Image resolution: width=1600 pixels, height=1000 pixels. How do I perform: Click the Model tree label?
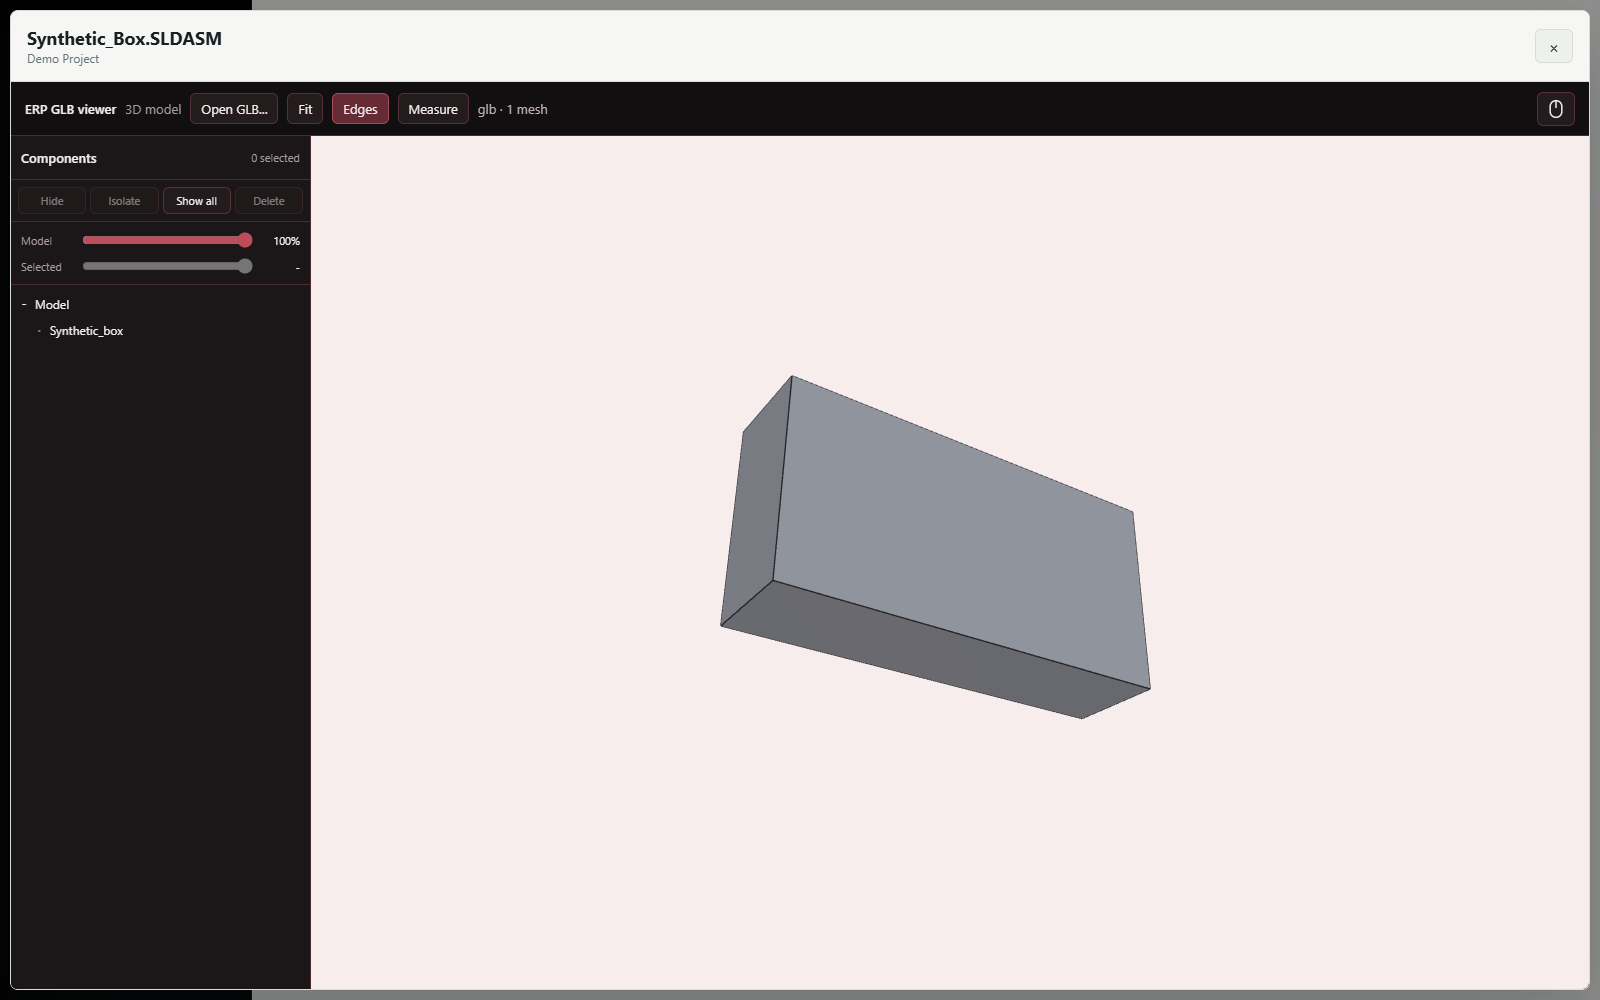52,305
